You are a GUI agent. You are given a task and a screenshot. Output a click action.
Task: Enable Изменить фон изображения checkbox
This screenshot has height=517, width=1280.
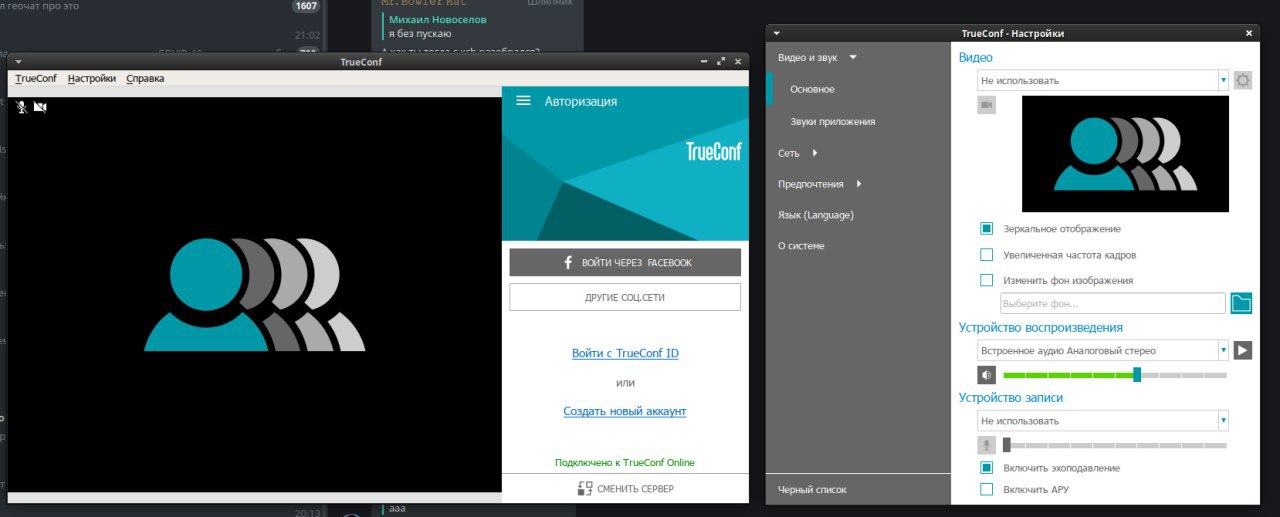tap(986, 281)
